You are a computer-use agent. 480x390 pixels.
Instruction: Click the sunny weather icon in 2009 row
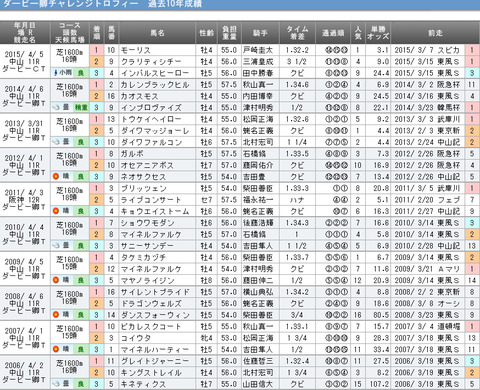56,280
